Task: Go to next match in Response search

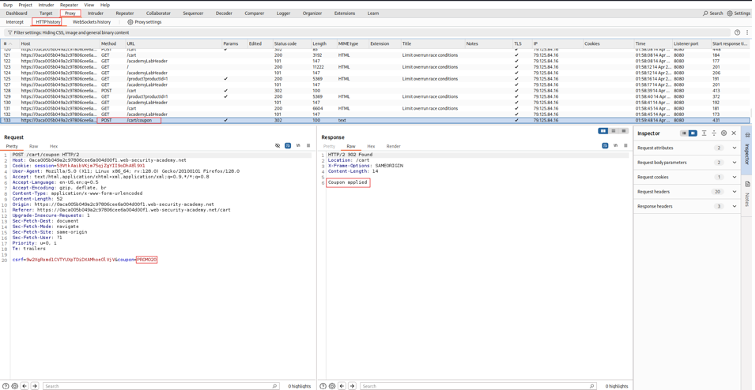Action: 351,386
